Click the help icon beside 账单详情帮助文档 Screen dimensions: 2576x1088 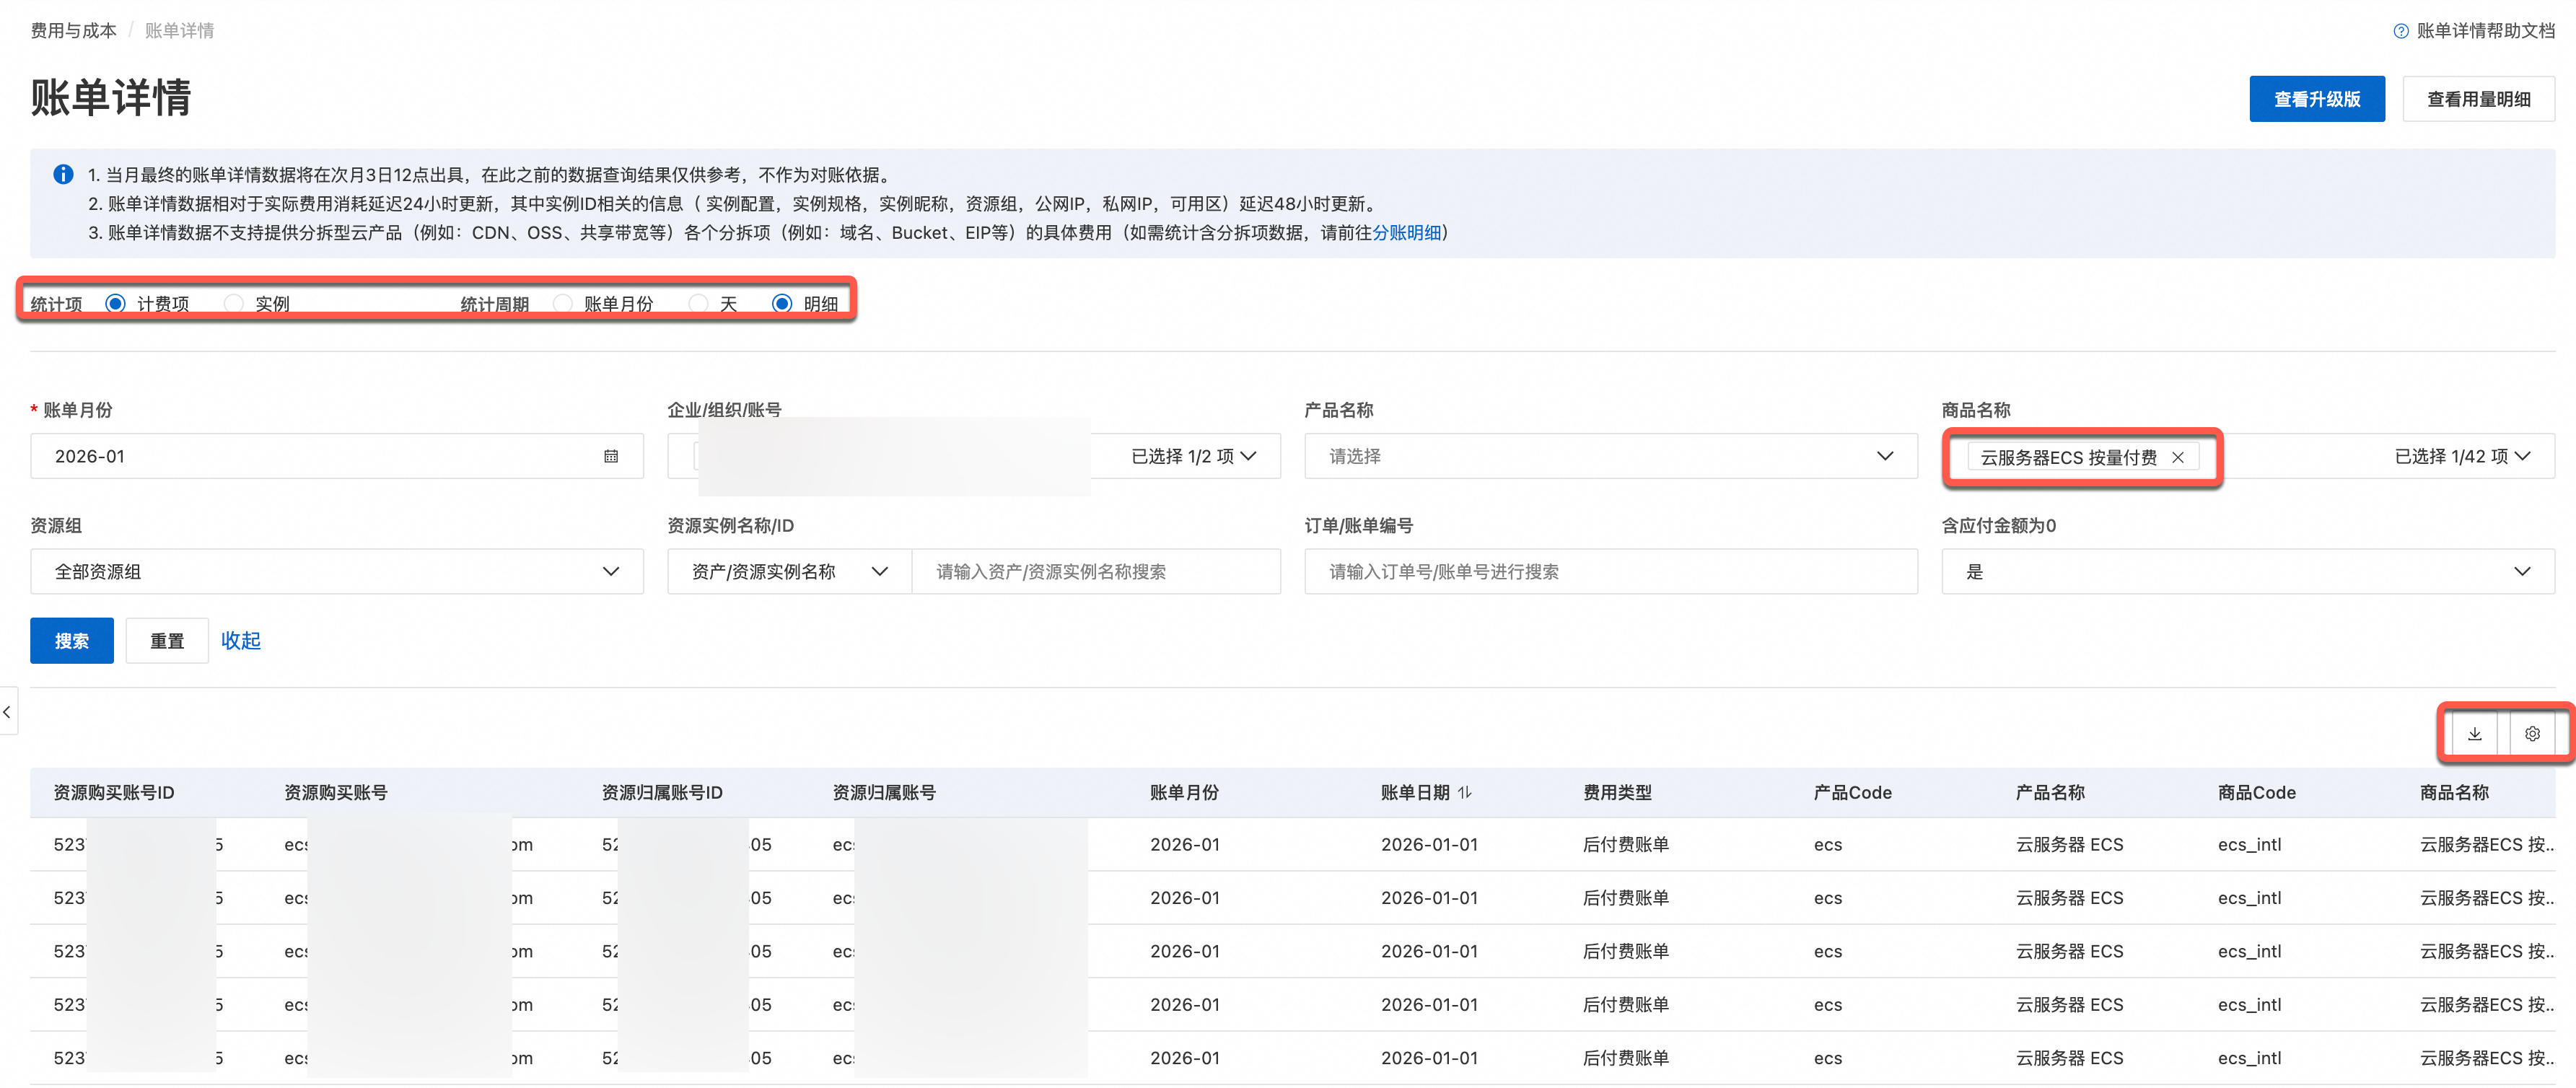[x=2400, y=31]
